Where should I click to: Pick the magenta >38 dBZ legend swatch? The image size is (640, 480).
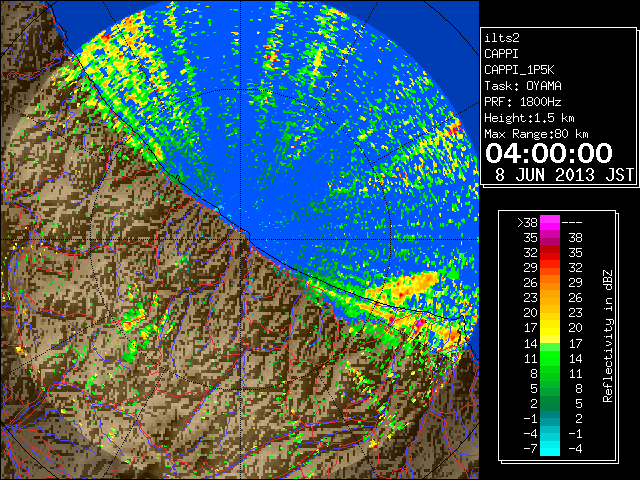click(550, 223)
